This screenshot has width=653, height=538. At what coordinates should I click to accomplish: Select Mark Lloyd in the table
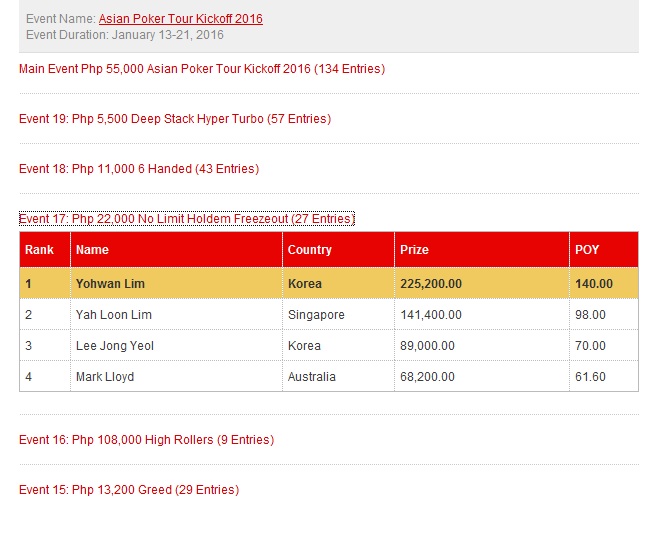105,377
